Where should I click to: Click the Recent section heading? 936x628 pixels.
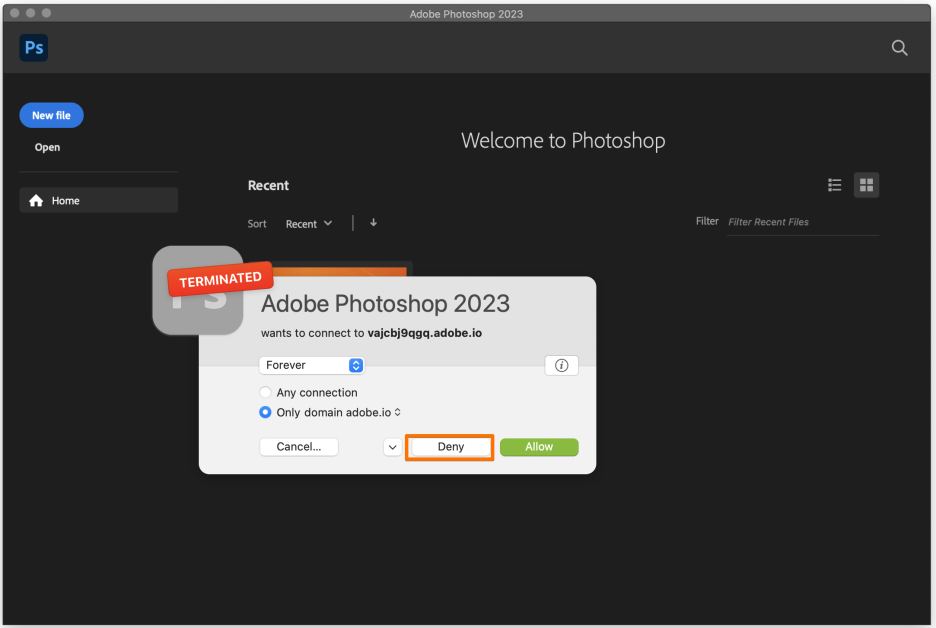[x=268, y=186]
